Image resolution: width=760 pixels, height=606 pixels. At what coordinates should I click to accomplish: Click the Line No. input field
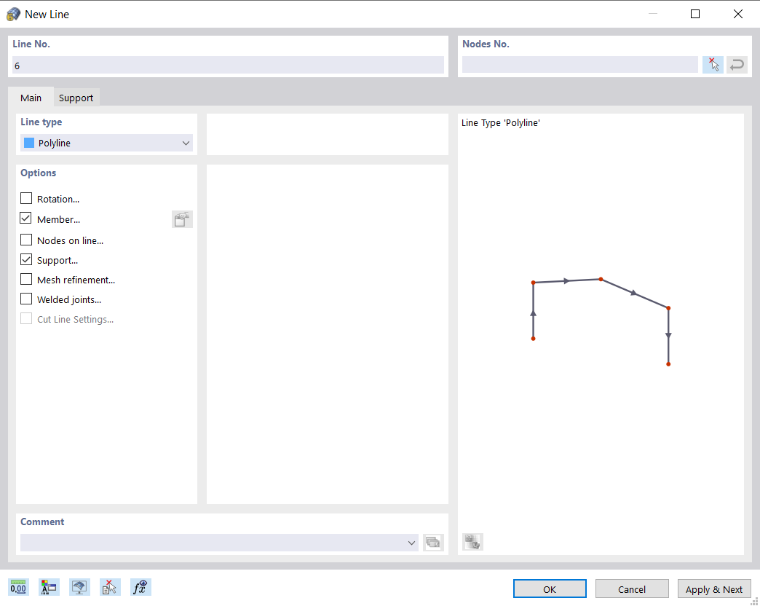point(228,65)
